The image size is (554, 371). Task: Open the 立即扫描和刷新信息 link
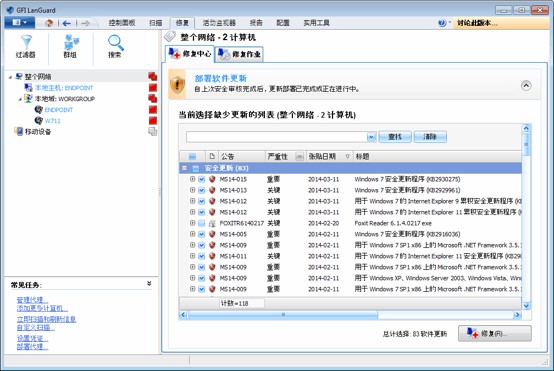click(x=46, y=319)
